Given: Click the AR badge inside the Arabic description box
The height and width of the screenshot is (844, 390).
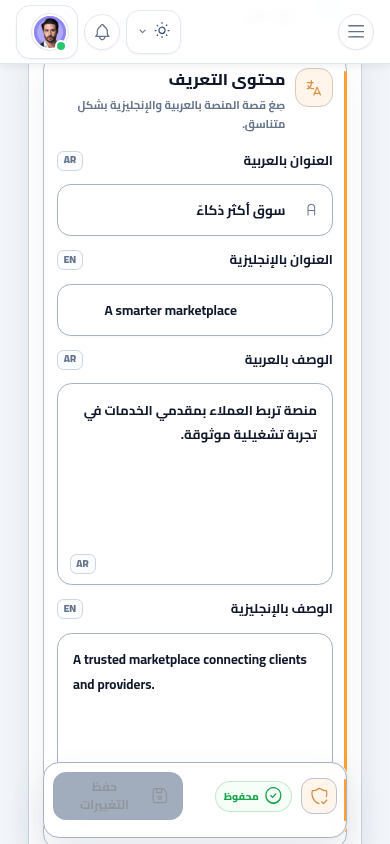Looking at the screenshot, I should point(82,564).
